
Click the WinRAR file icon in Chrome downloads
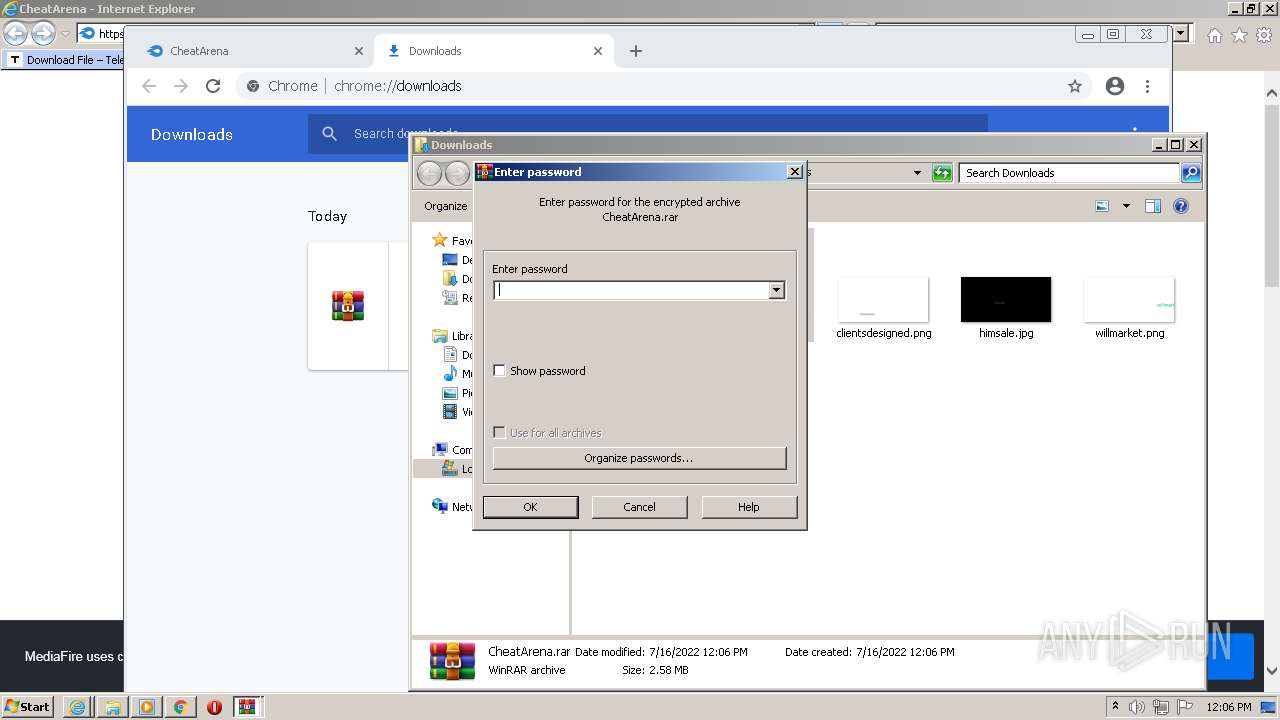tap(348, 306)
